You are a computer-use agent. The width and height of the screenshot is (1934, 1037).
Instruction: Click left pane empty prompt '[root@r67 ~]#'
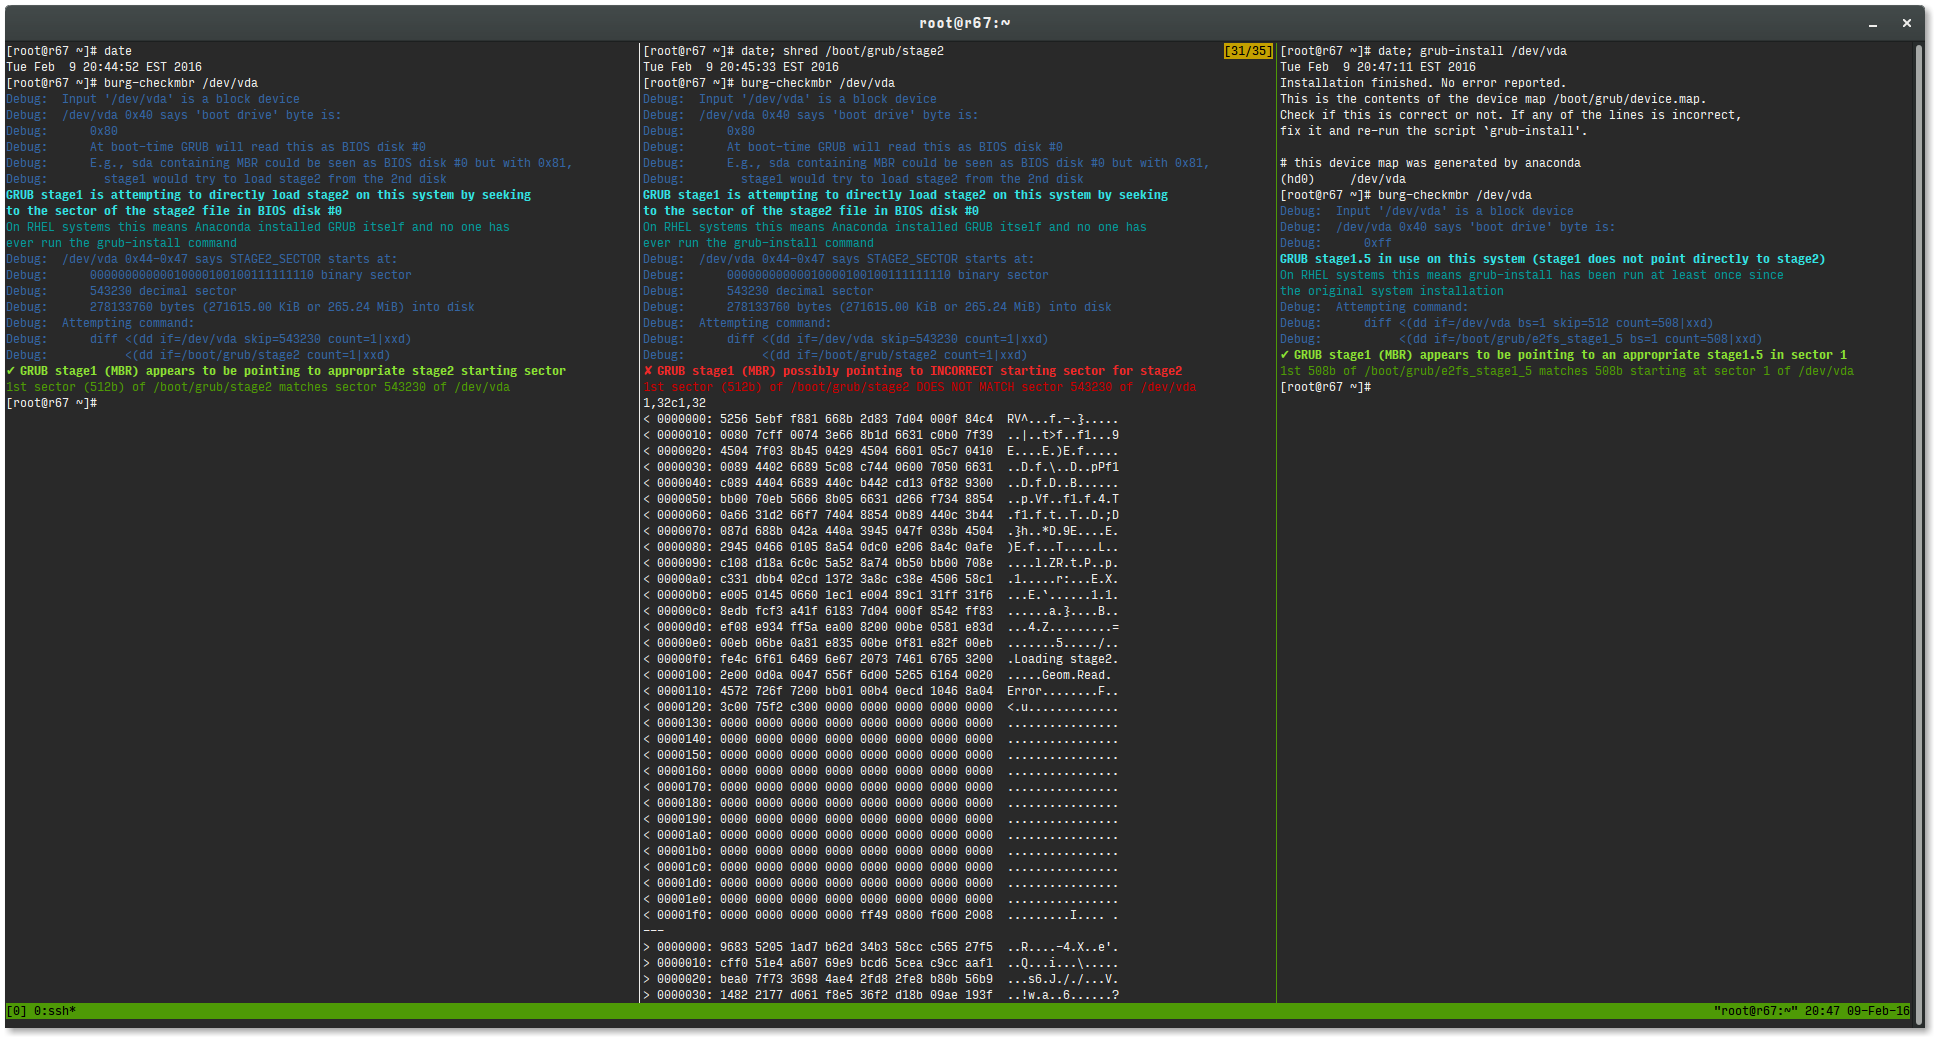tap(52, 403)
